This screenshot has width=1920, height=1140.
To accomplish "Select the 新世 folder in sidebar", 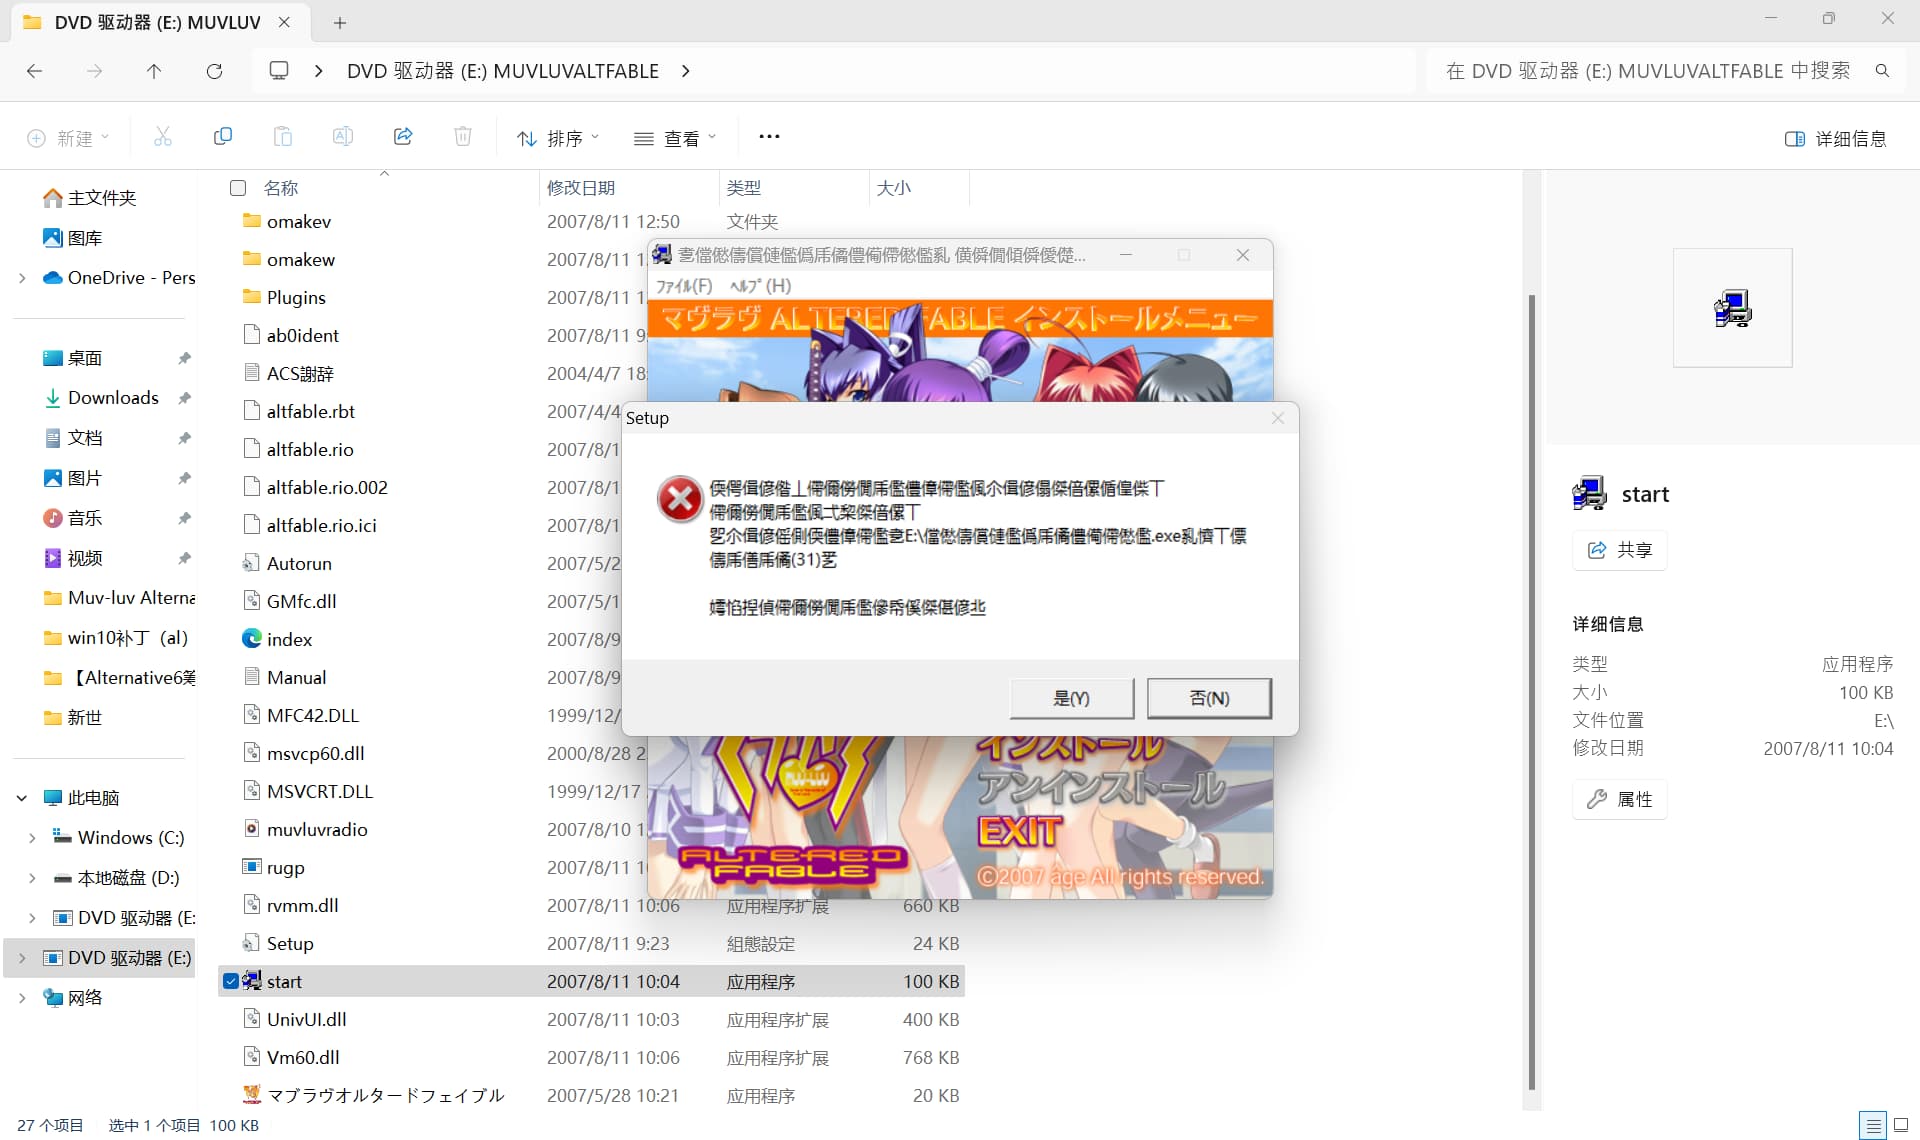I will (74, 718).
